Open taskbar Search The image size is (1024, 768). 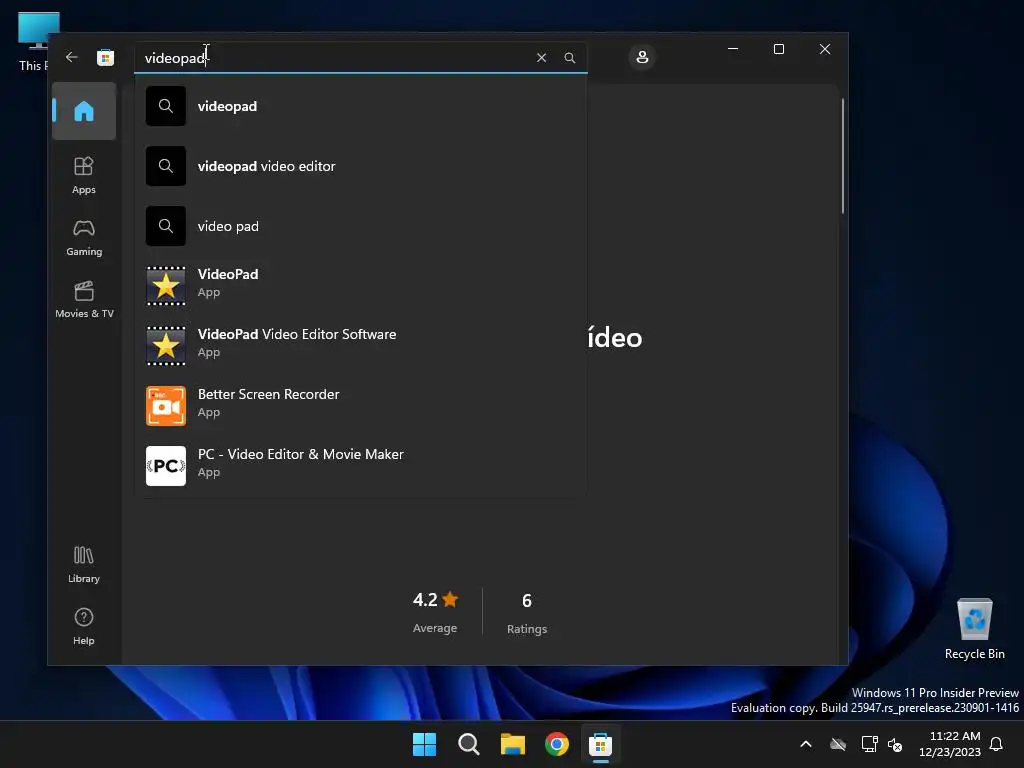(469, 744)
